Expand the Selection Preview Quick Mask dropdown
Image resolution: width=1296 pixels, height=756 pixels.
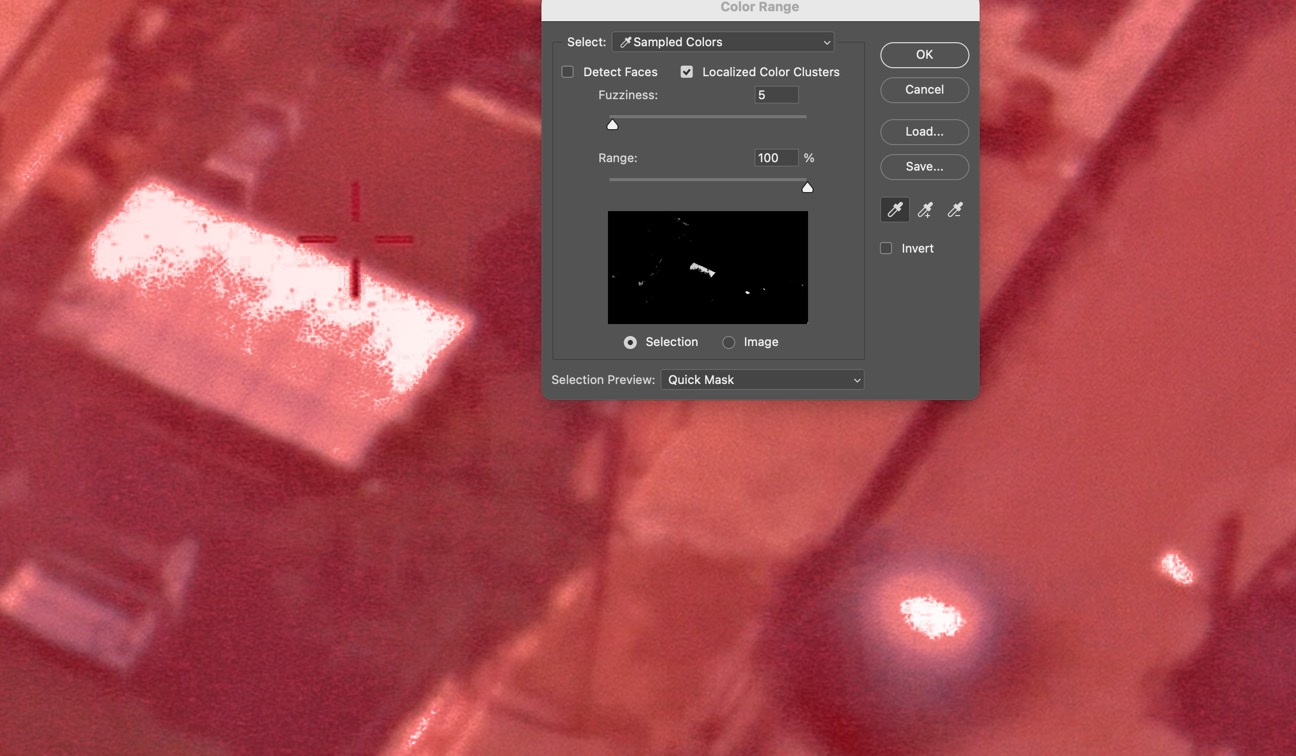coord(762,380)
